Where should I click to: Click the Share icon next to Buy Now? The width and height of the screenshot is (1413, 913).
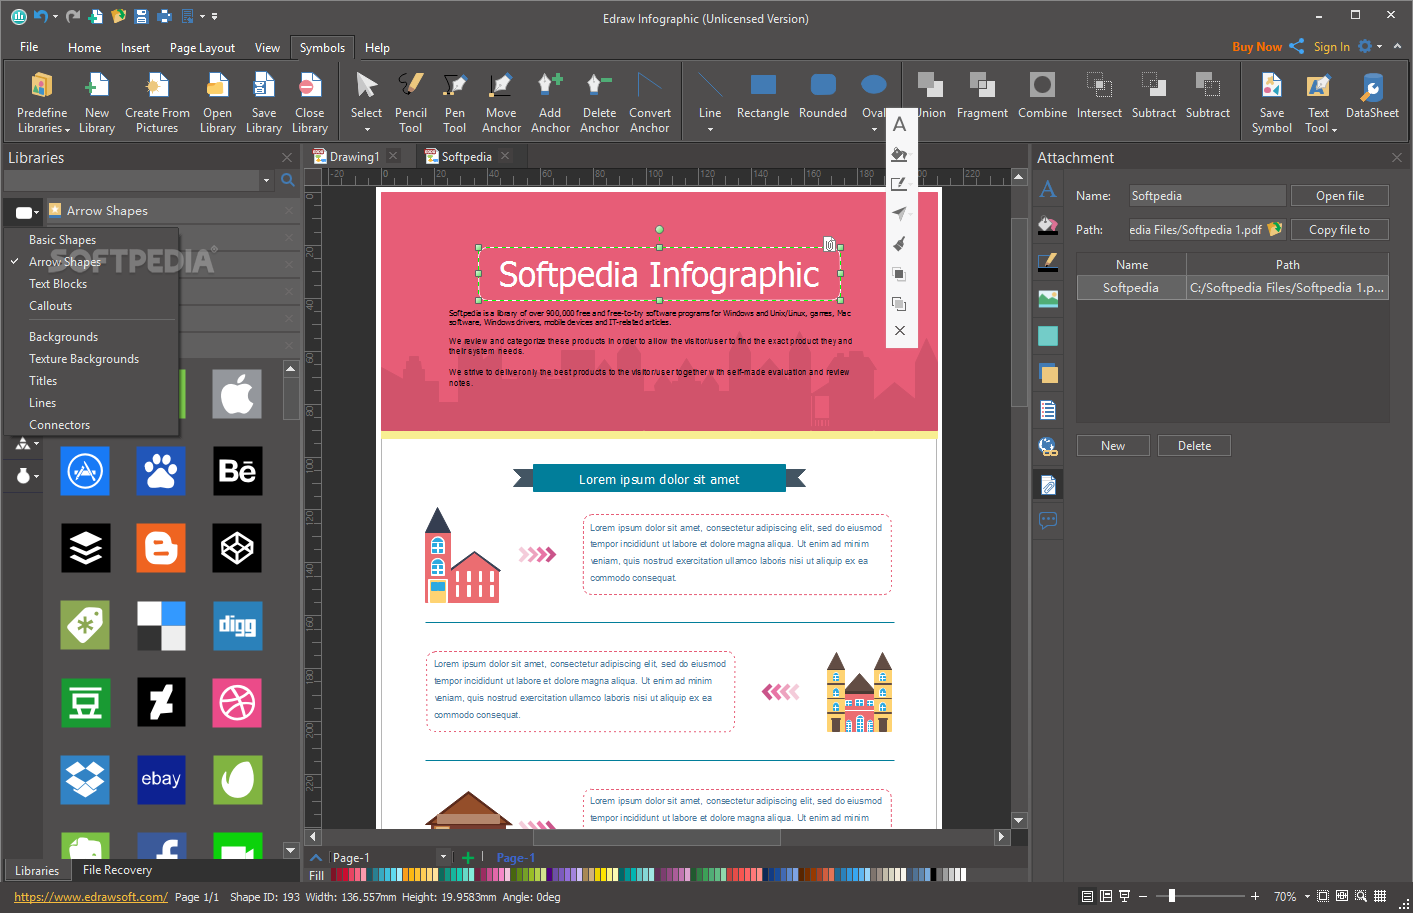click(x=1296, y=46)
